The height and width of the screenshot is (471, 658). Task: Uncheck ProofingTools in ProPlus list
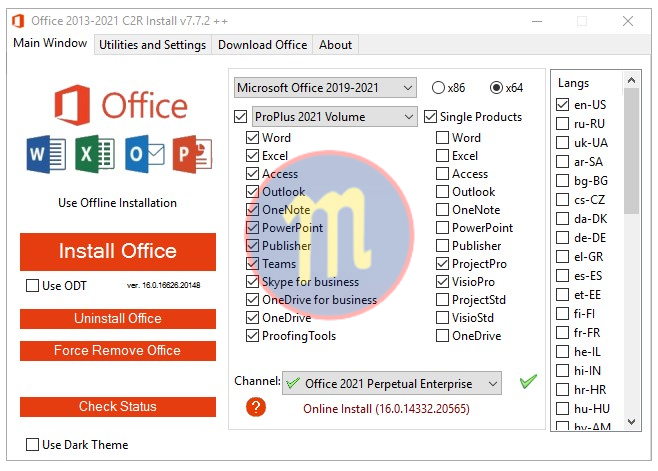[252, 336]
